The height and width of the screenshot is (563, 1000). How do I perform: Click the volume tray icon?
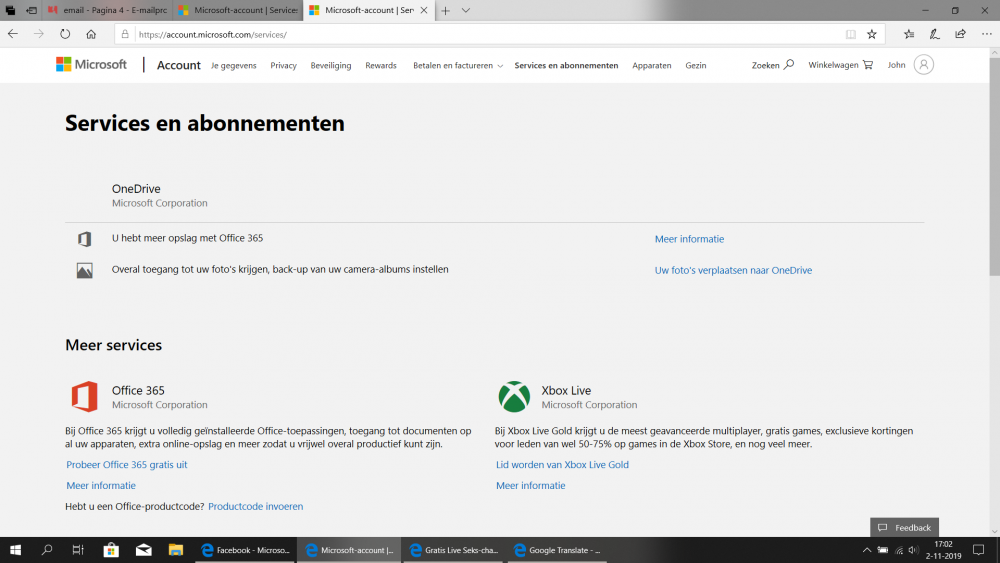913,550
